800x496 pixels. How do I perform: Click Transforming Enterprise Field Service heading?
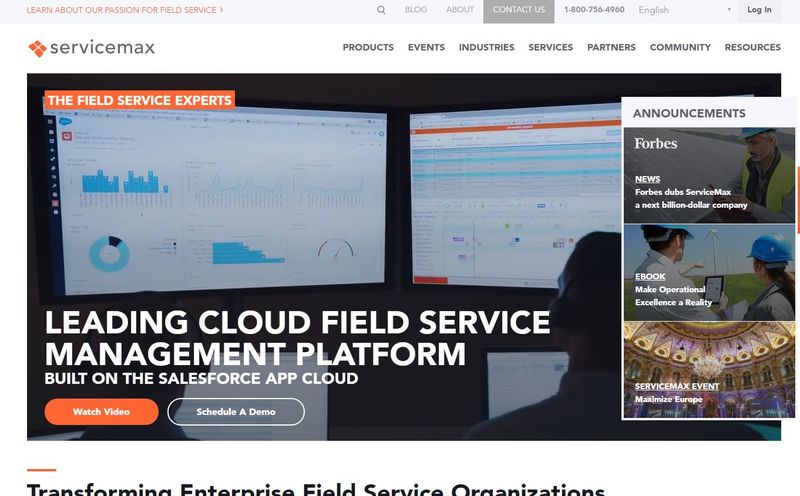[315, 489]
